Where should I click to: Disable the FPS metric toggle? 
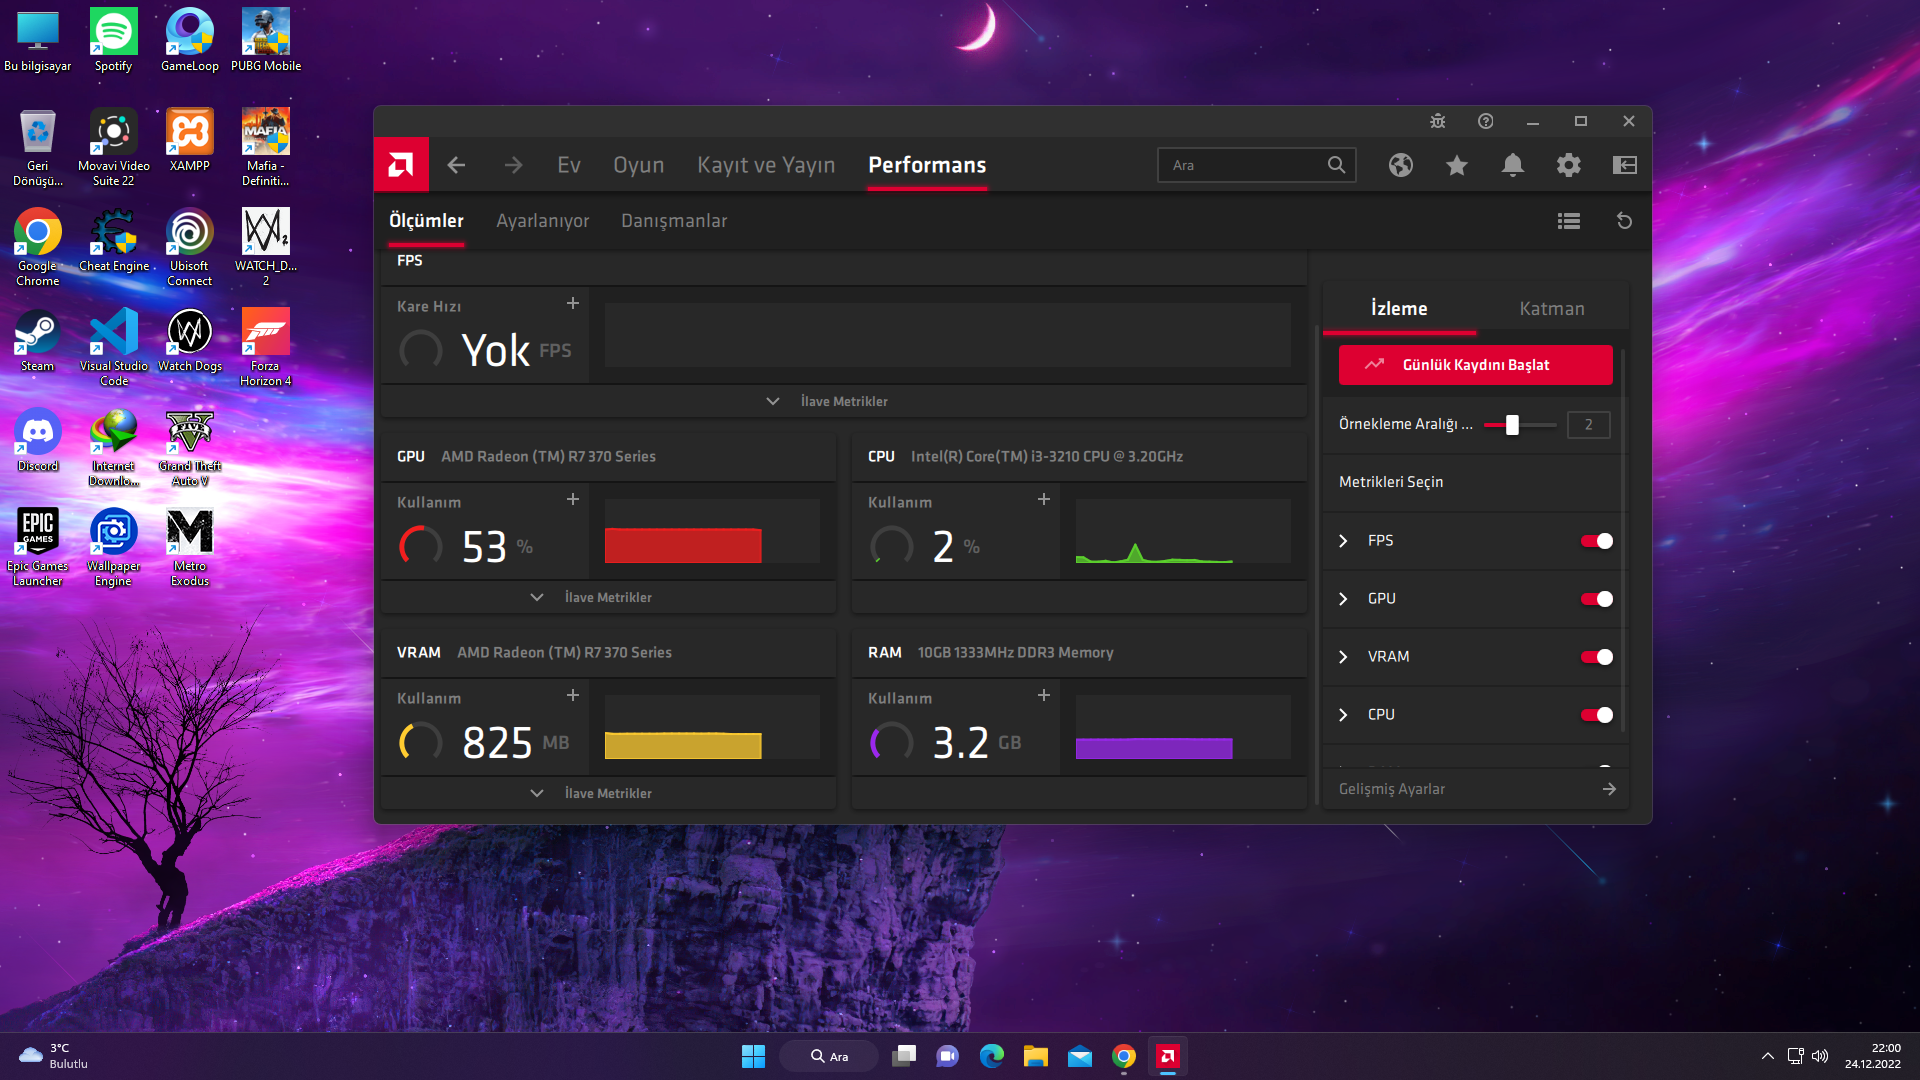(x=1596, y=541)
